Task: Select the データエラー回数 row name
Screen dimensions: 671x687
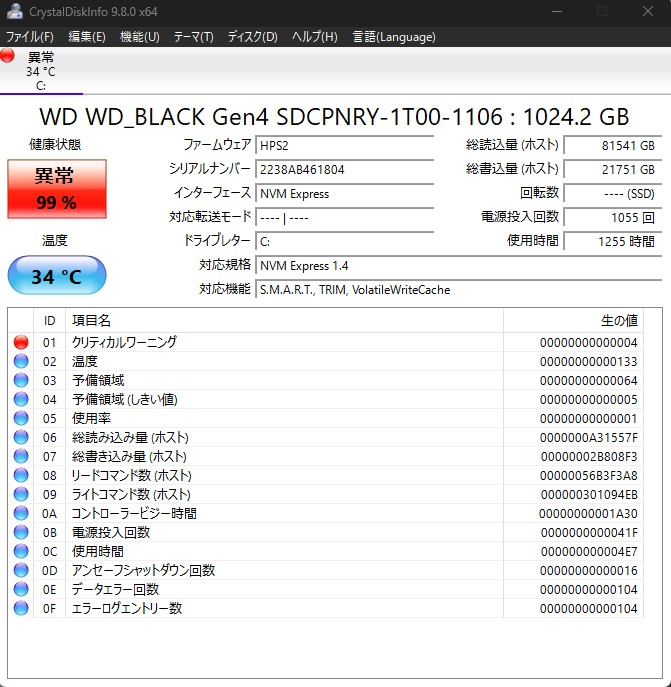Action: (115, 589)
